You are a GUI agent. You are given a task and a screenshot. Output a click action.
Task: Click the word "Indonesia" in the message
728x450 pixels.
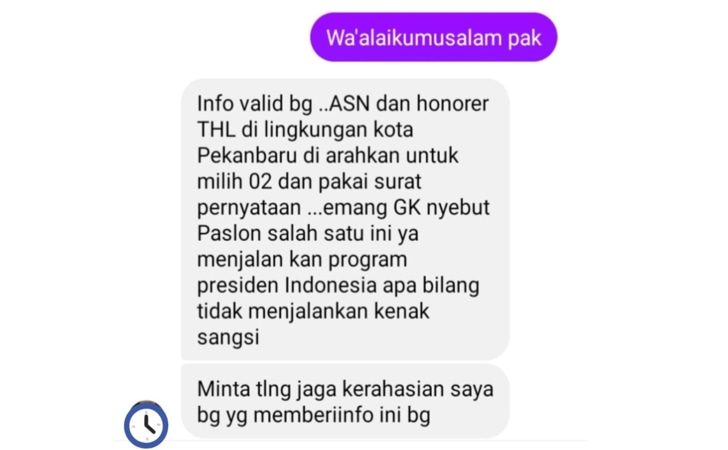tap(331, 285)
